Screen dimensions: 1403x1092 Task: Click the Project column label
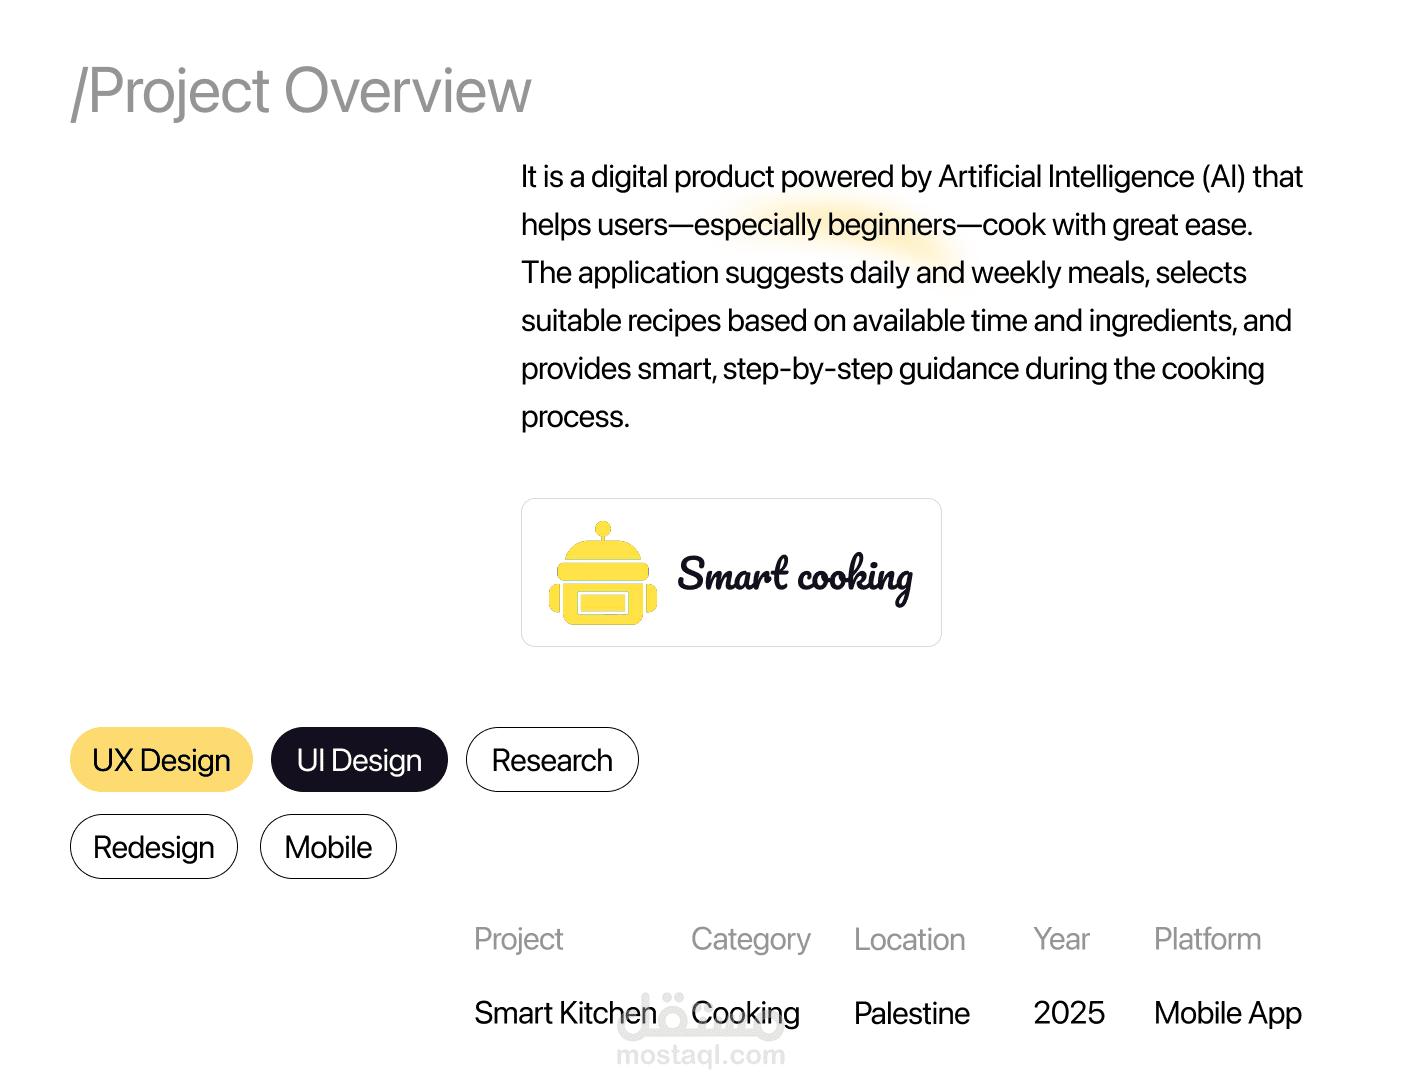(518, 939)
